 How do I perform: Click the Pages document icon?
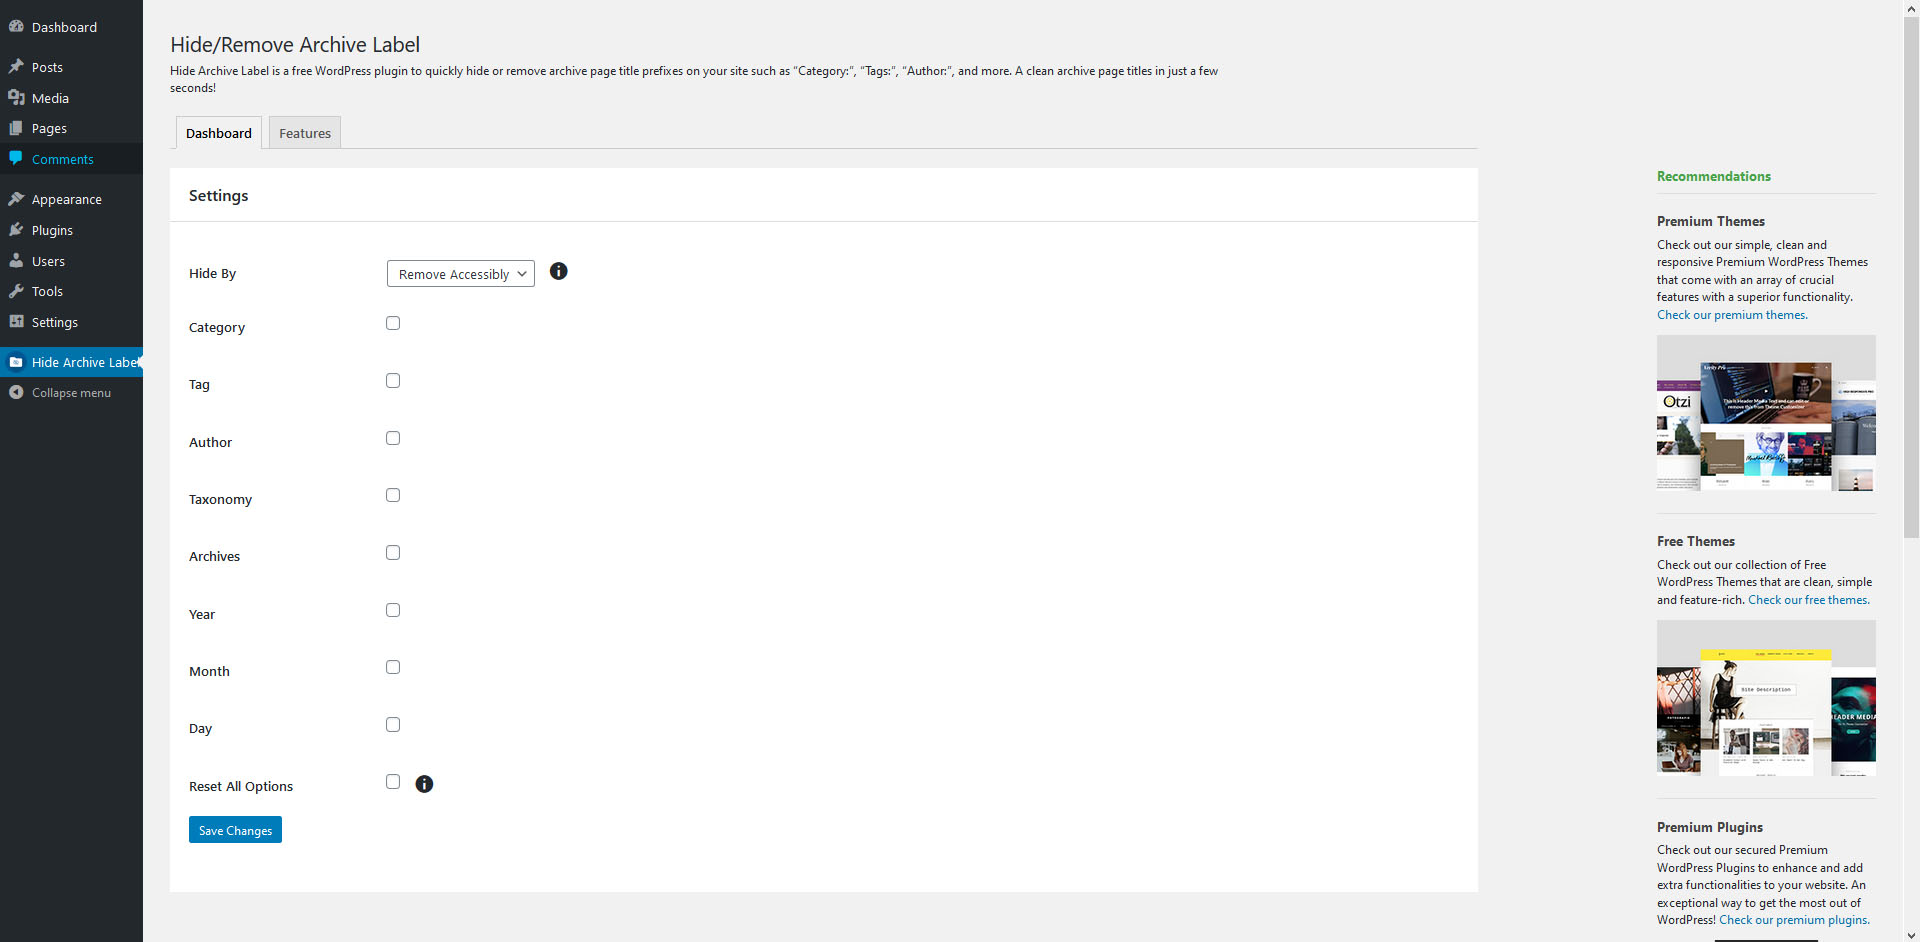click(x=16, y=128)
